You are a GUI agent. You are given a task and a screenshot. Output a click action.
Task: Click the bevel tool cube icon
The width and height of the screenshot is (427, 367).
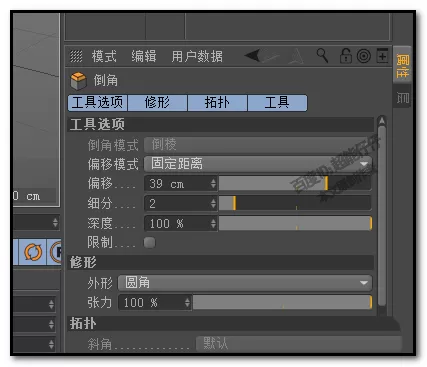point(79,81)
